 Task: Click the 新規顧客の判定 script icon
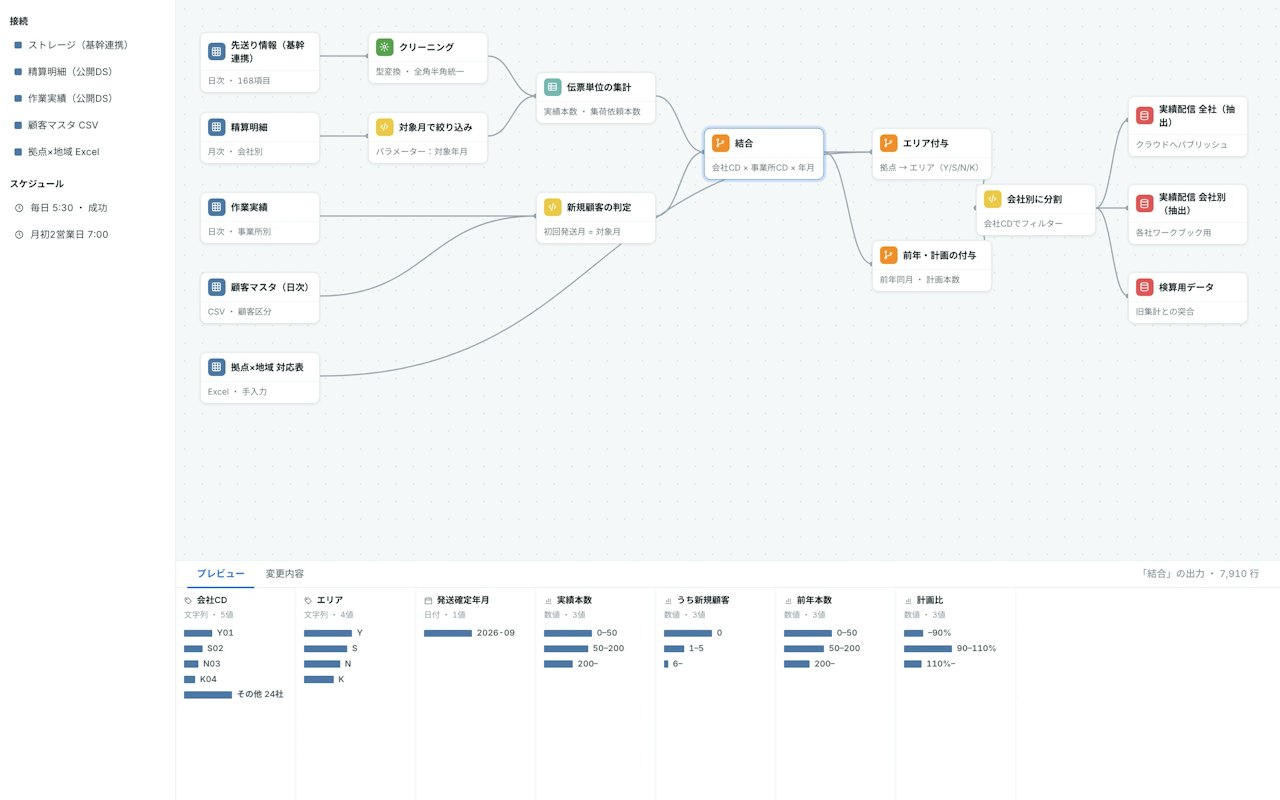pyautogui.click(x=552, y=207)
